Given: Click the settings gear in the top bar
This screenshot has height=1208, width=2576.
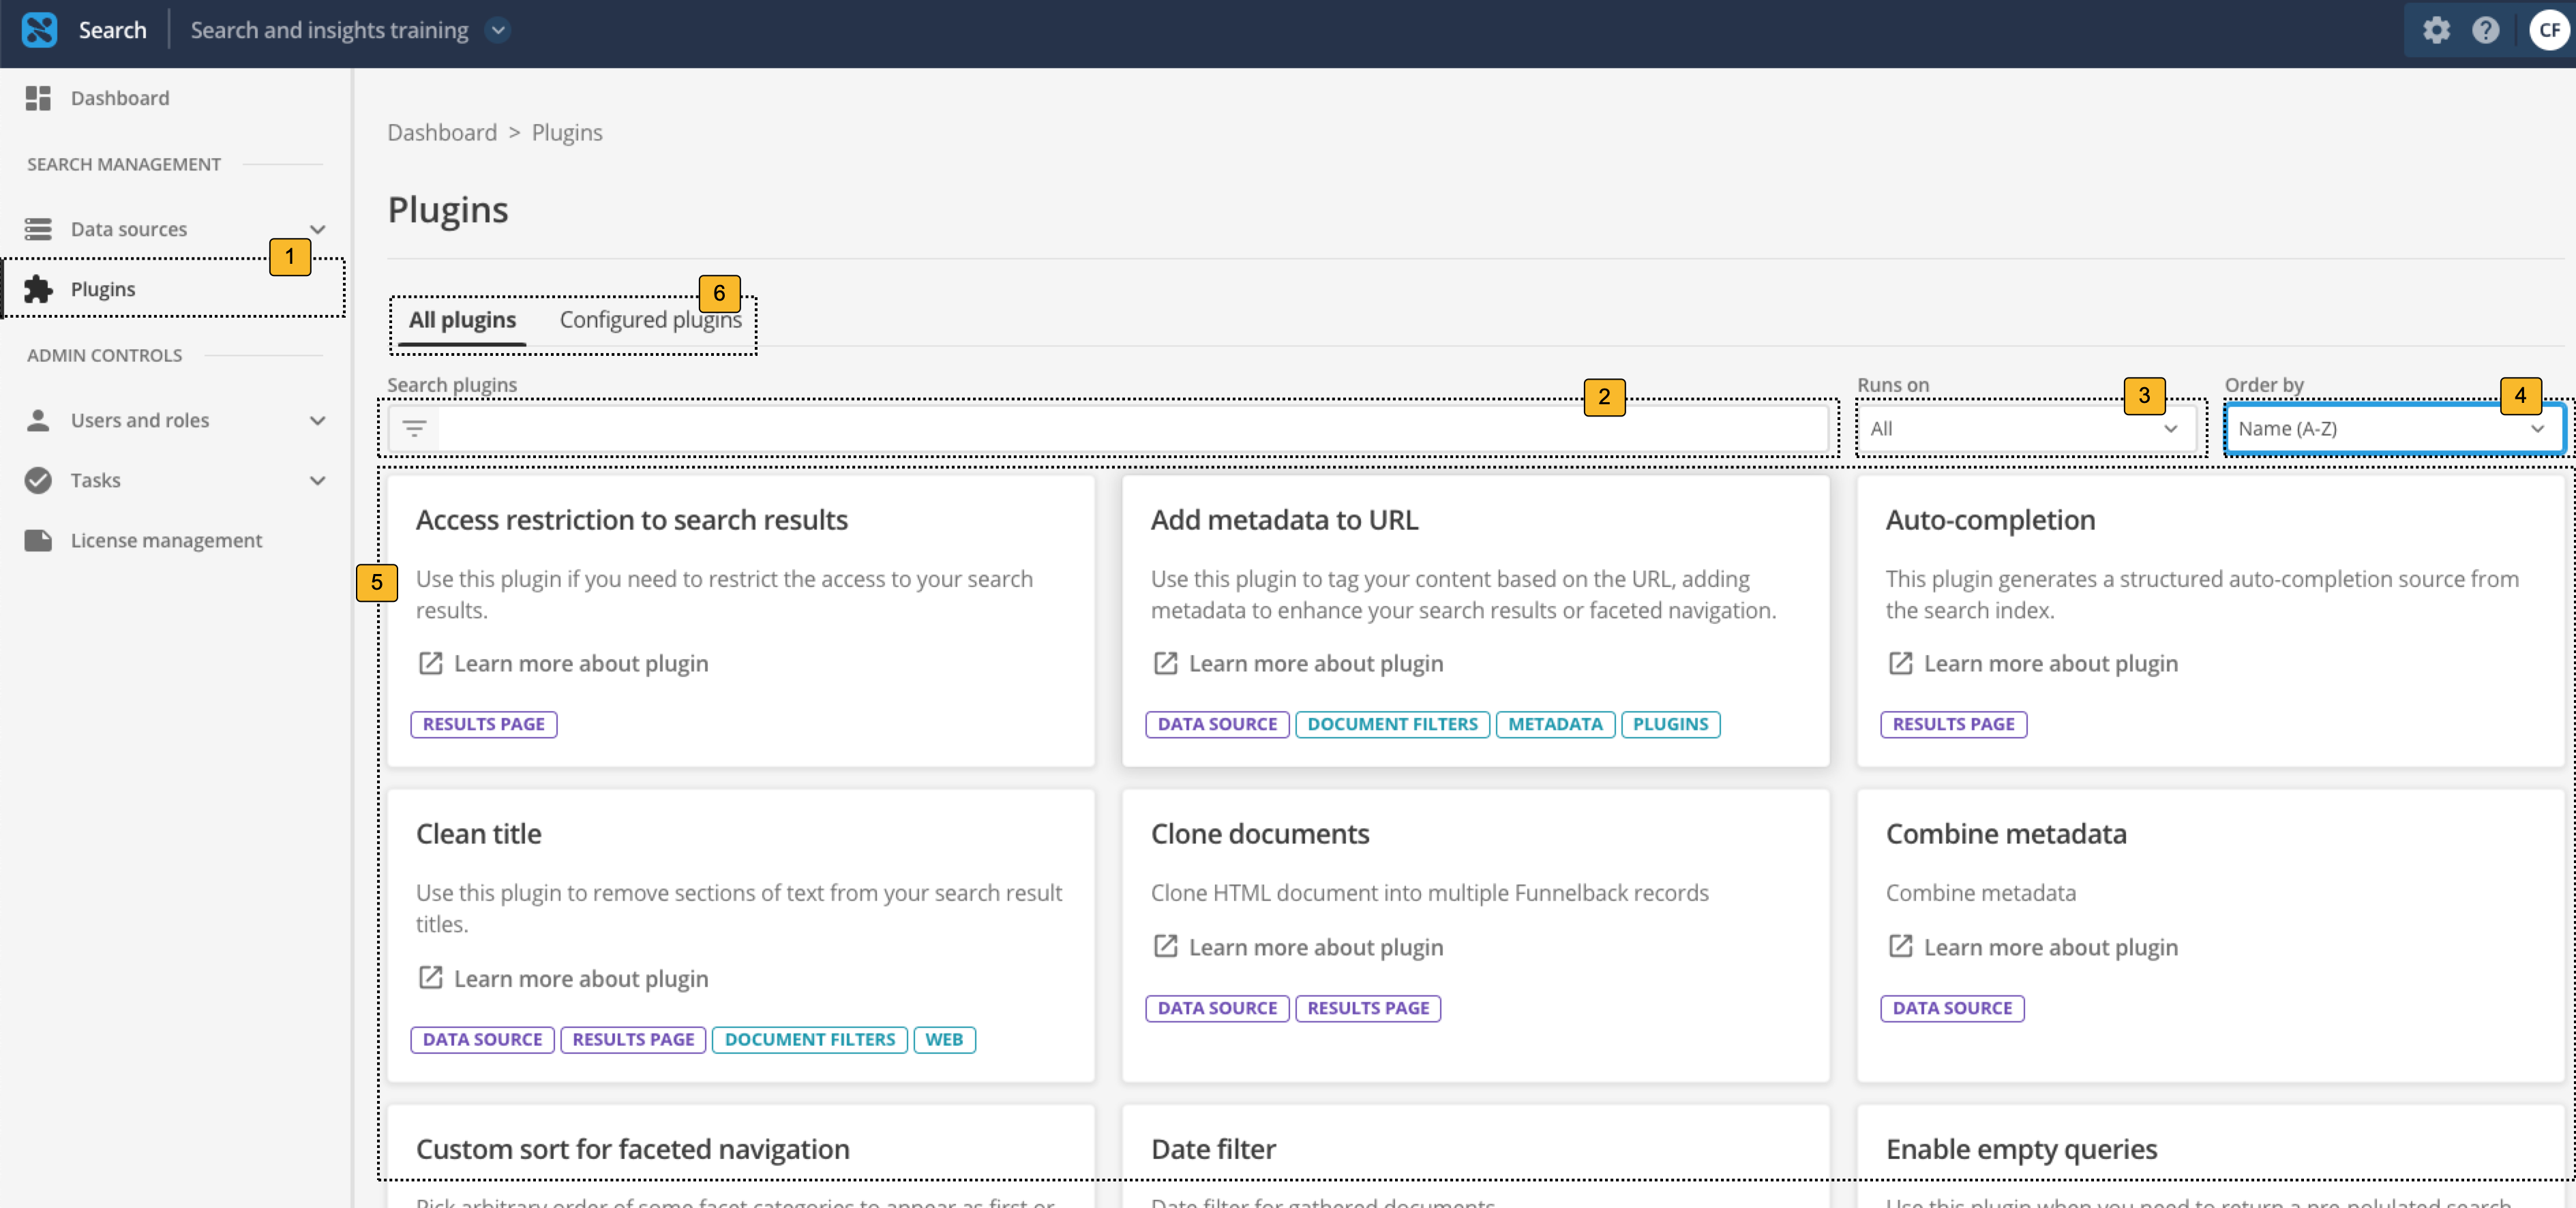Looking at the screenshot, I should [2437, 30].
